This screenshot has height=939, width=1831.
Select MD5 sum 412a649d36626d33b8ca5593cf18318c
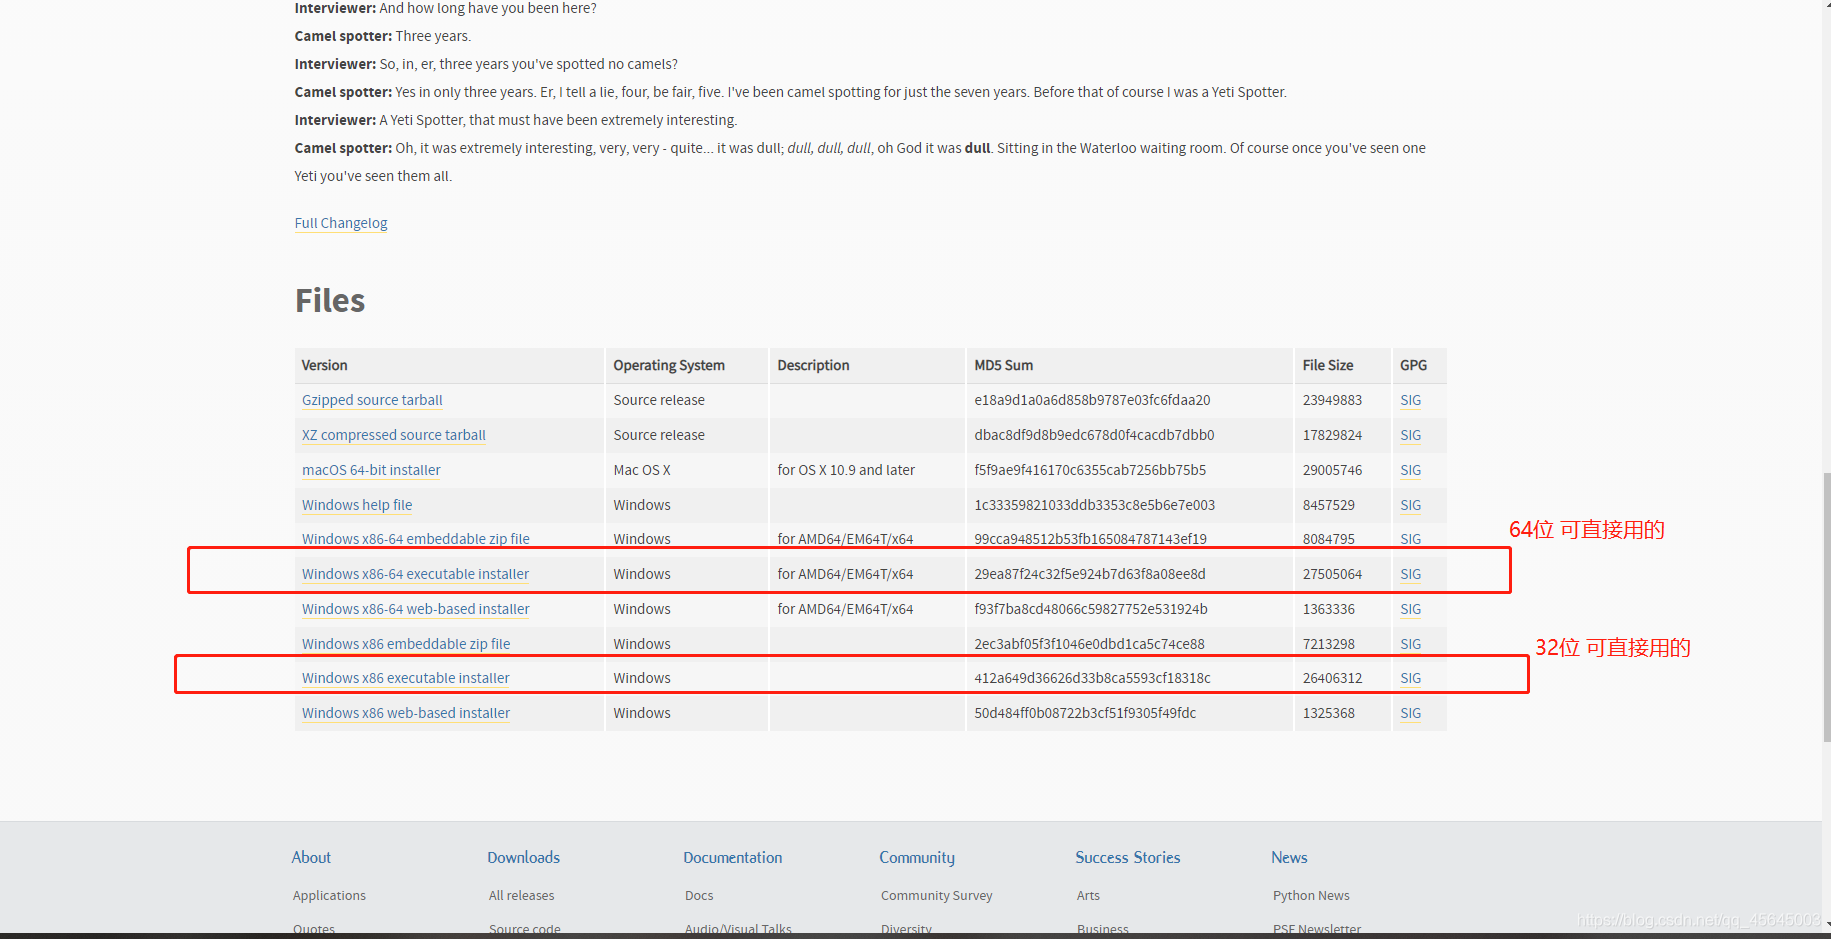[1092, 678]
